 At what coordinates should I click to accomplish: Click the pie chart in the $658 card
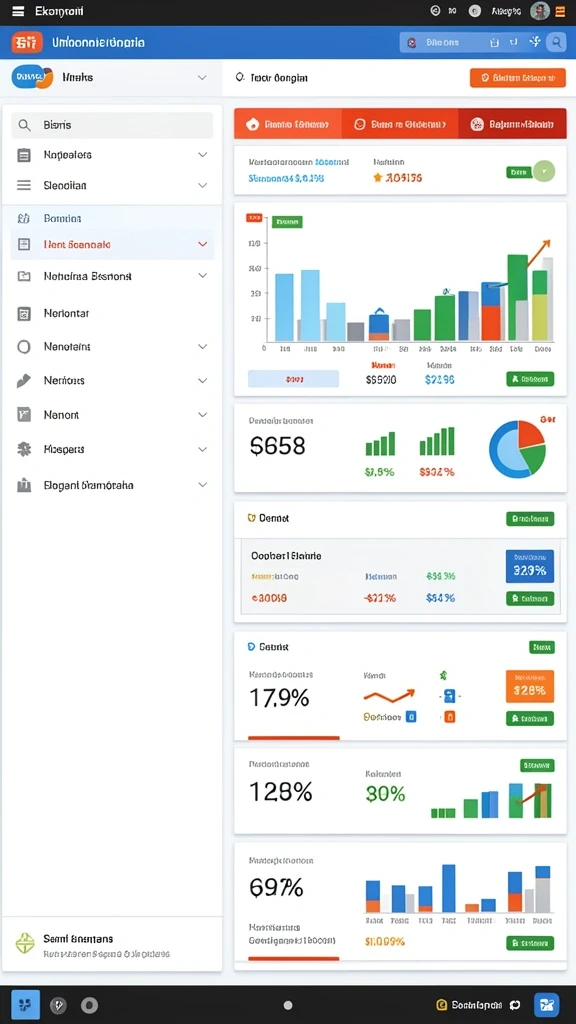tap(517, 449)
